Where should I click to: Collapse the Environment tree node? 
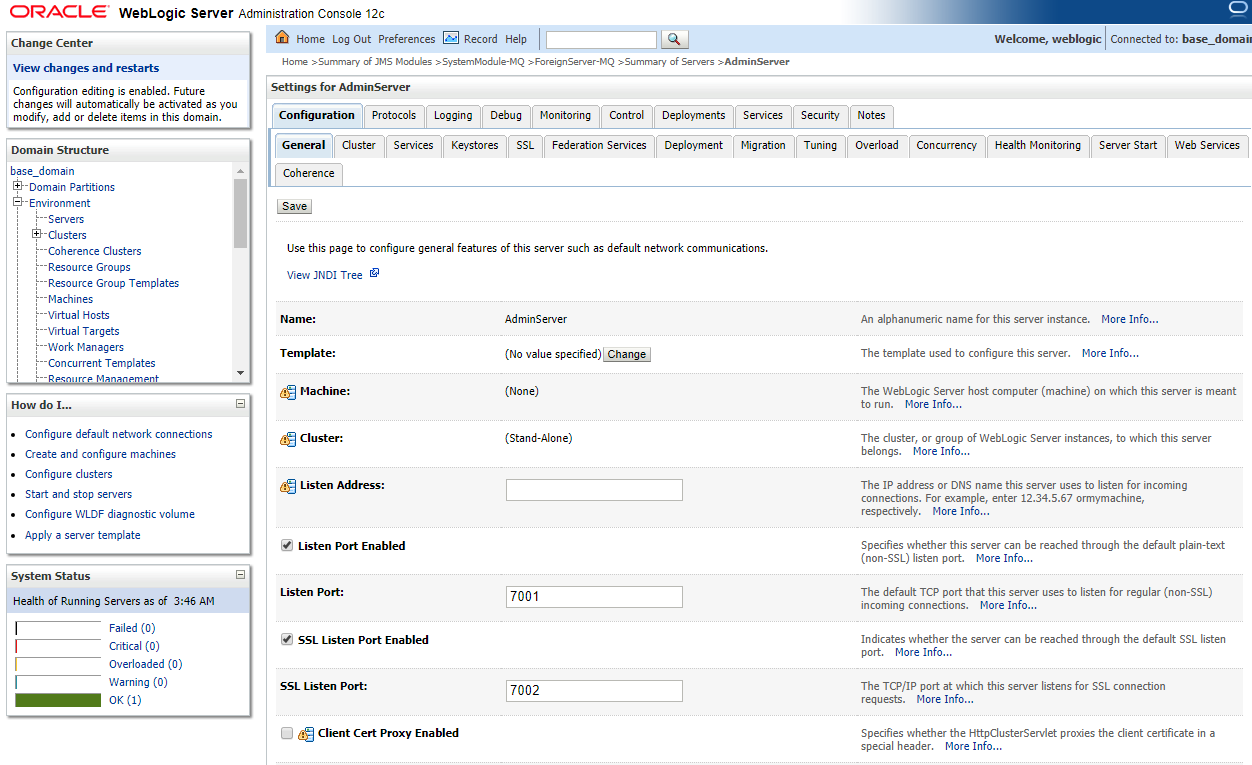point(18,203)
